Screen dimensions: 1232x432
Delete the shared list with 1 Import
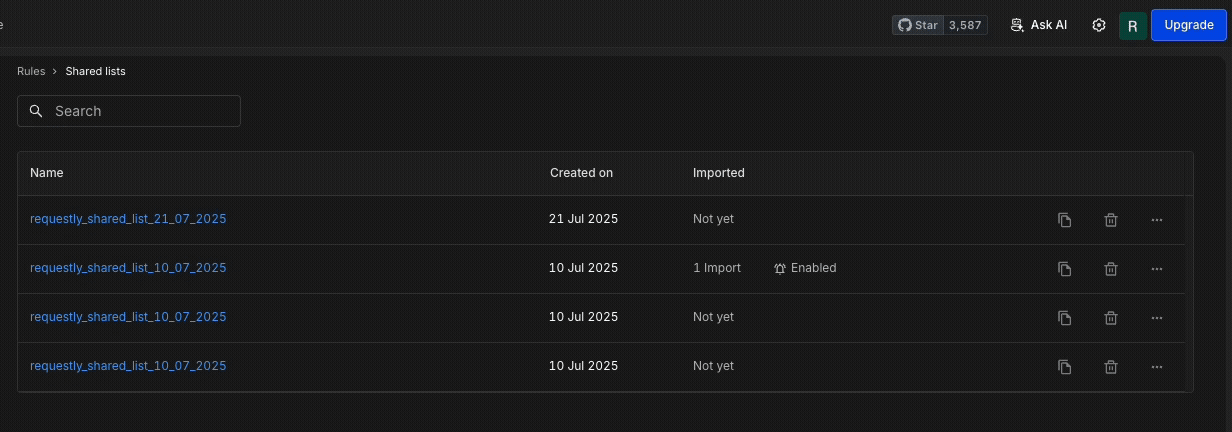click(1111, 269)
